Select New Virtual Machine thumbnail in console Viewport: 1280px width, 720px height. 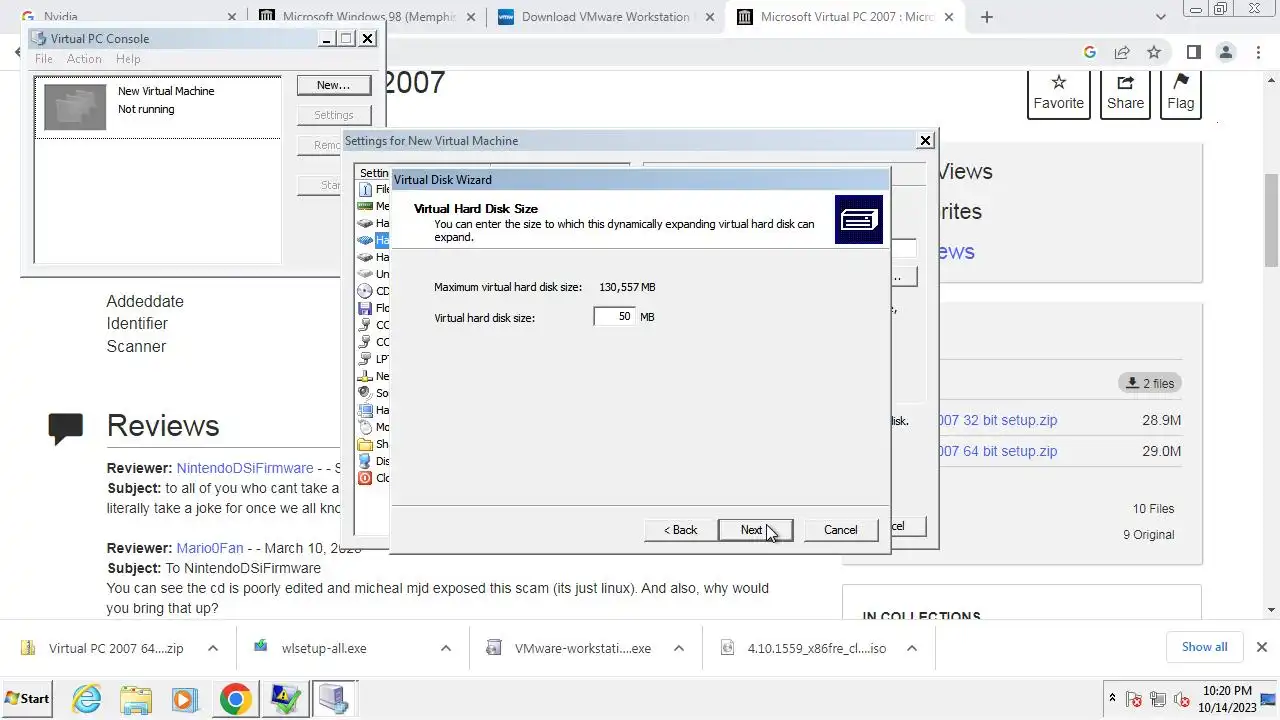[x=75, y=106]
